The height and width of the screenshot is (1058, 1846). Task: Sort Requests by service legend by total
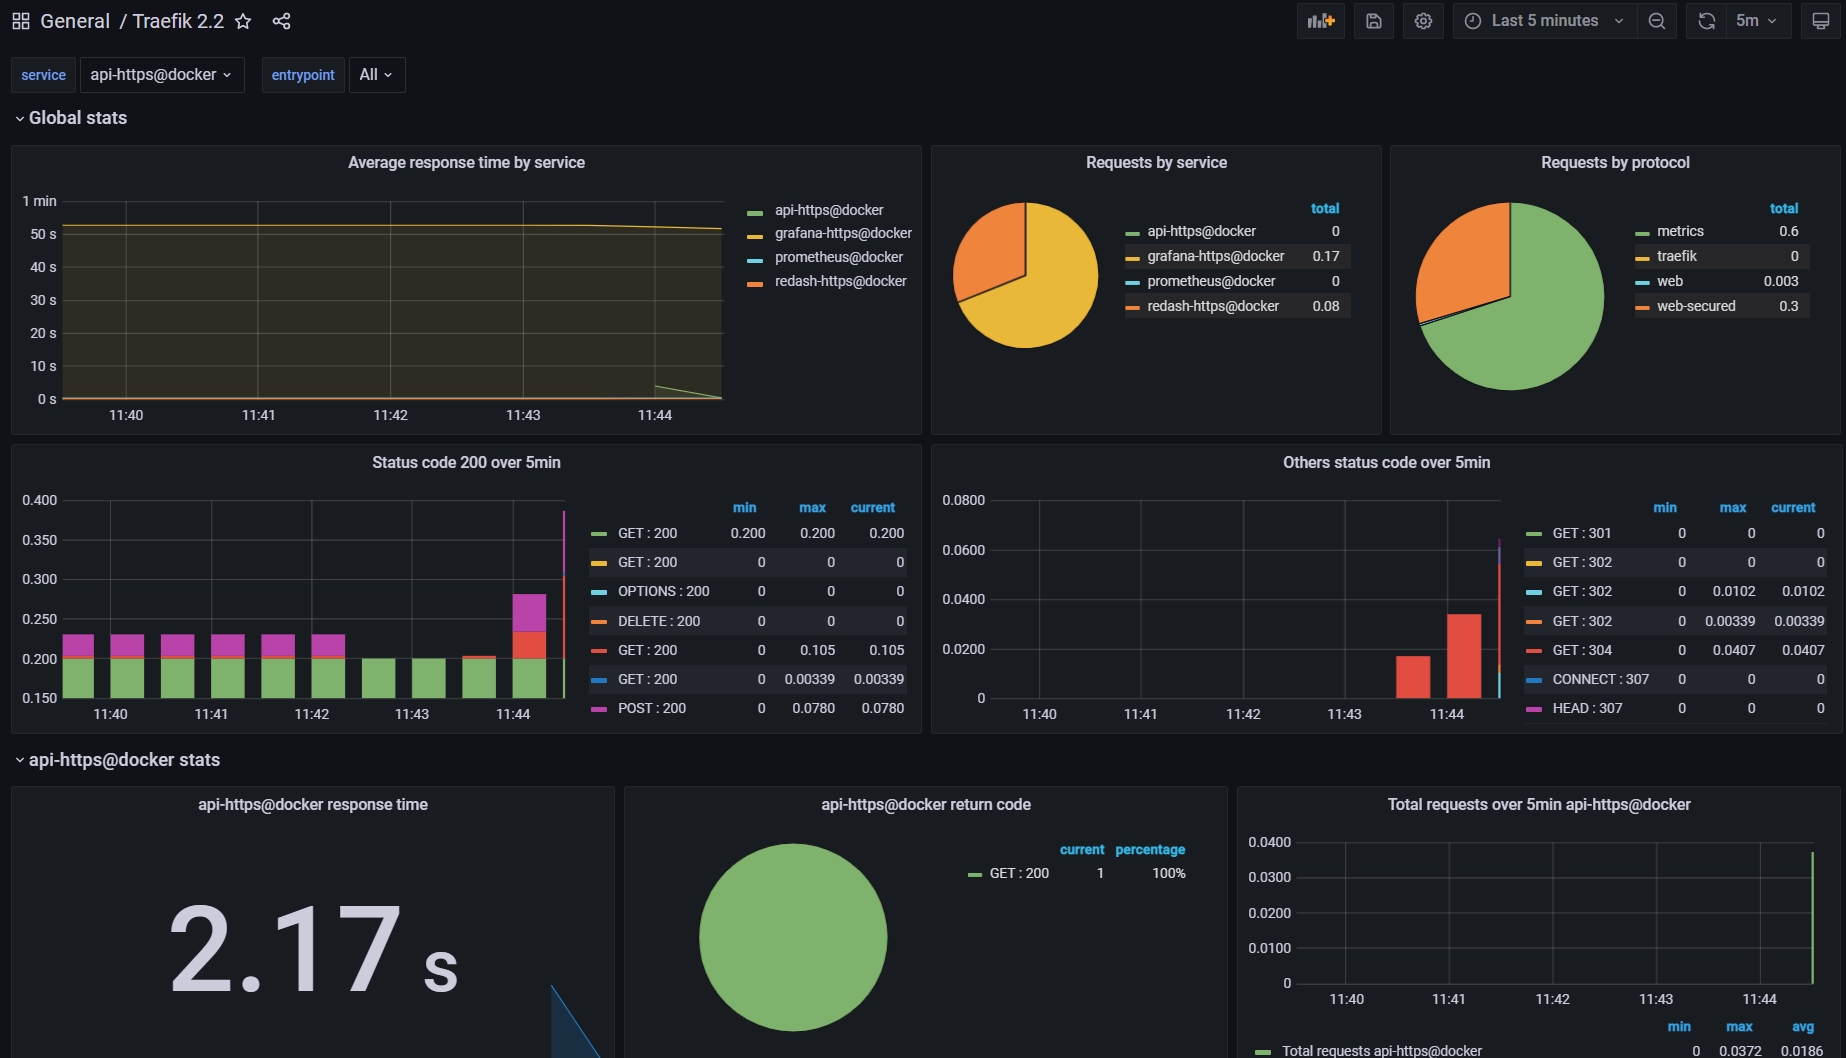coord(1324,208)
